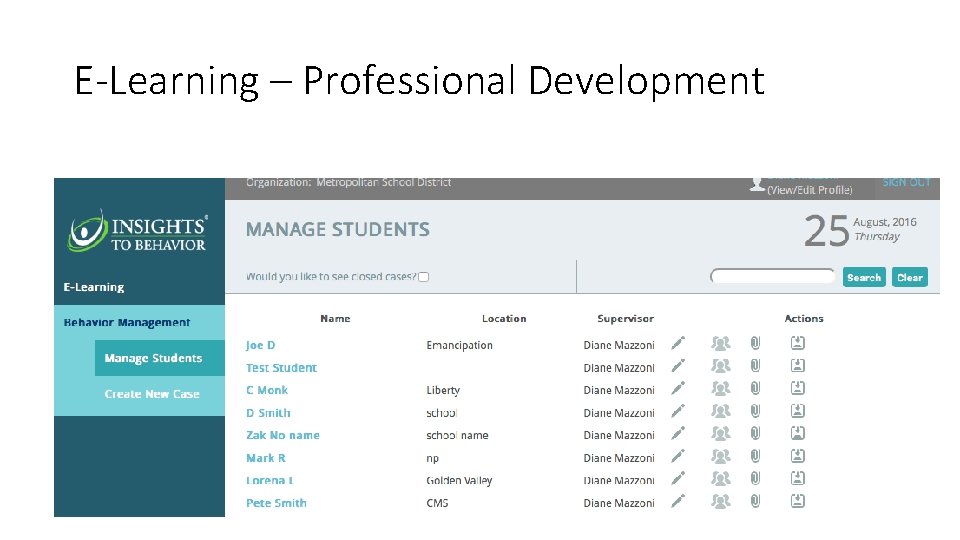Click pencil edit icon for Zak No name
Viewport: 960px width, 540px height.
pyautogui.click(x=678, y=433)
